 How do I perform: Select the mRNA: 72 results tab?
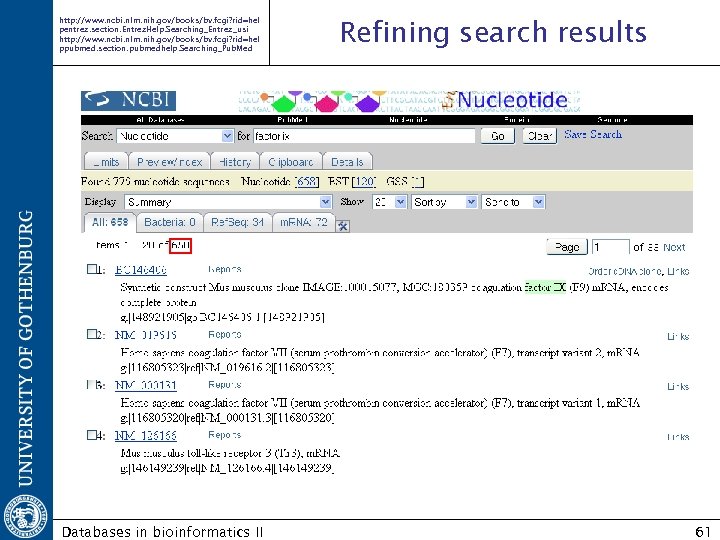point(304,222)
